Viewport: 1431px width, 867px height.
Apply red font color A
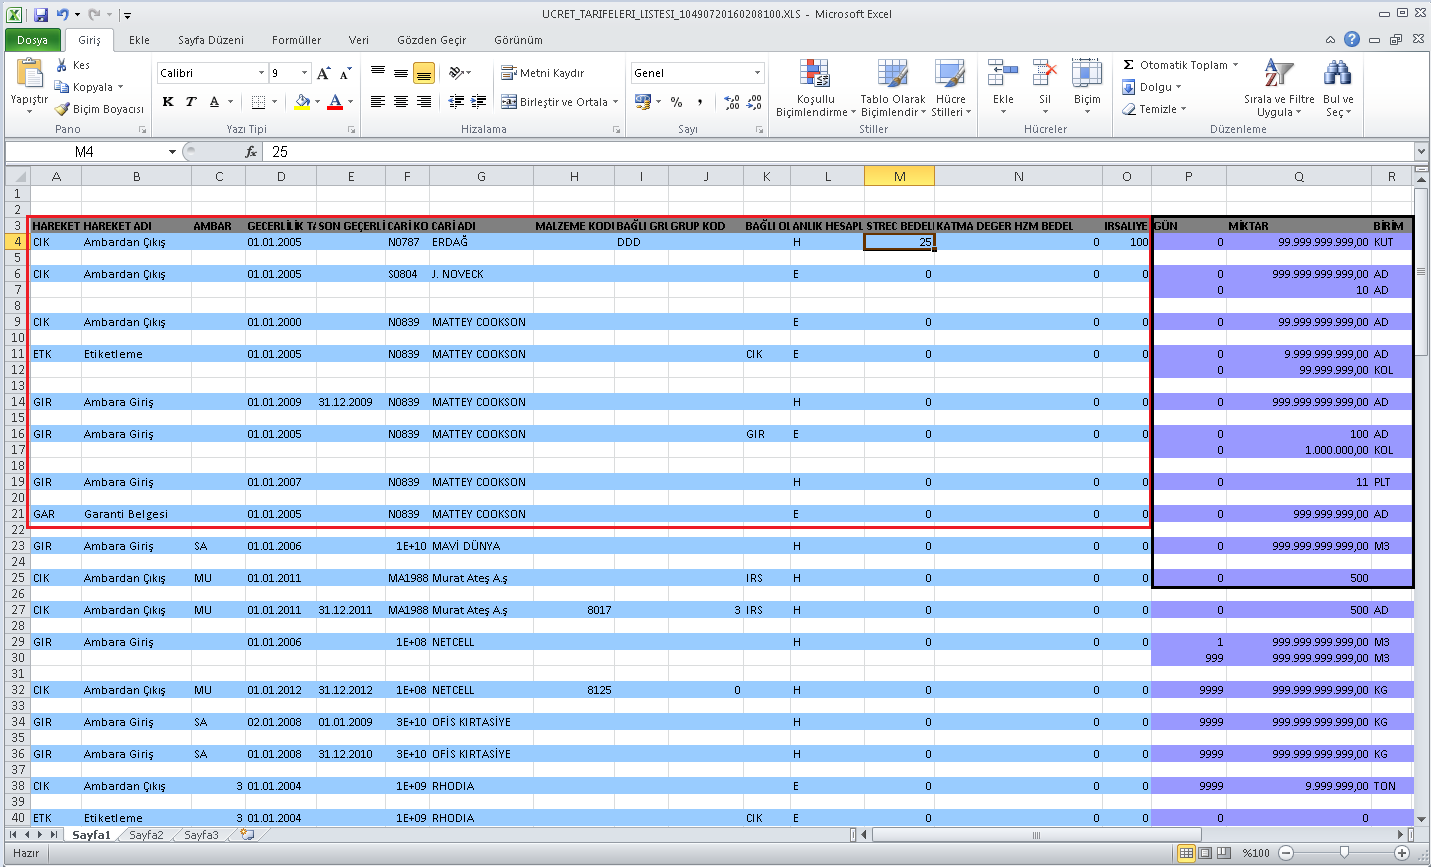(335, 102)
